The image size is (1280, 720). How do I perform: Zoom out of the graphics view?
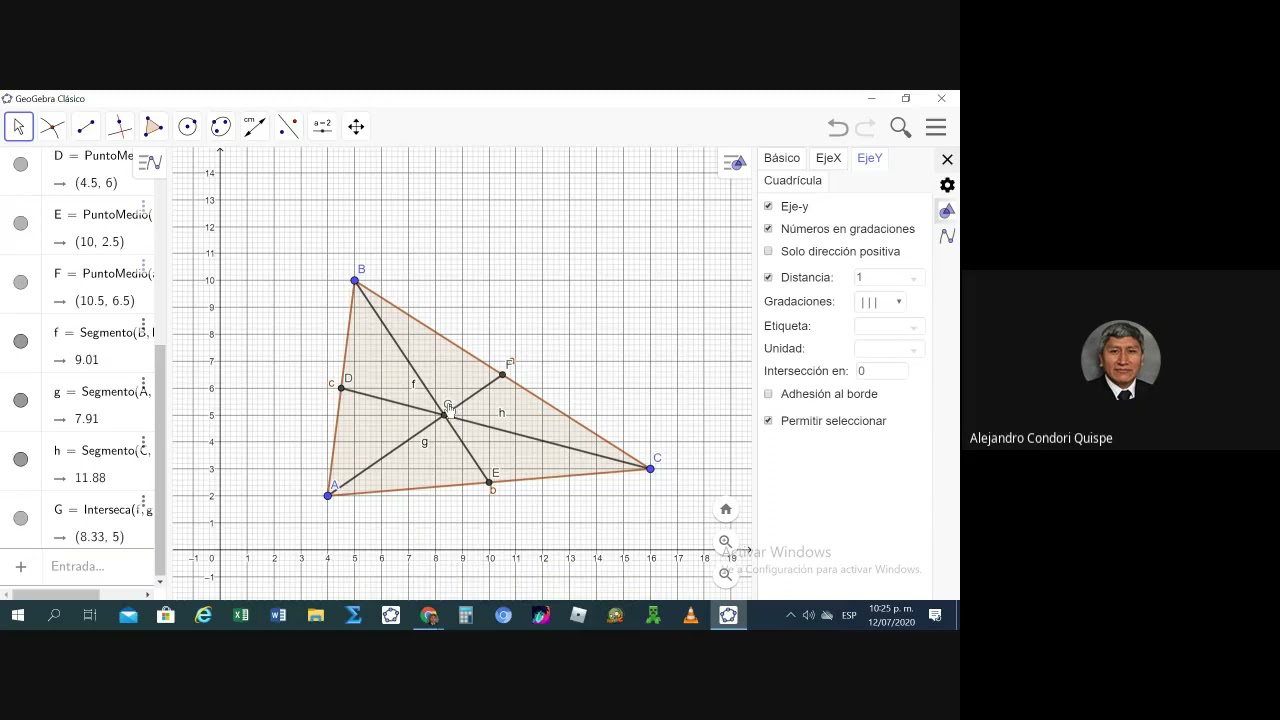point(726,574)
